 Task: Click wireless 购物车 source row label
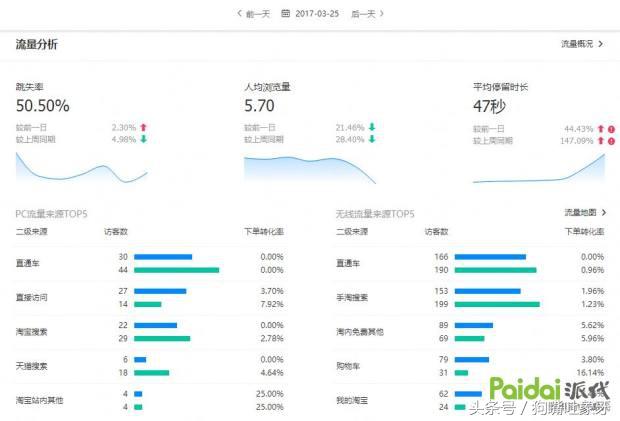348,366
